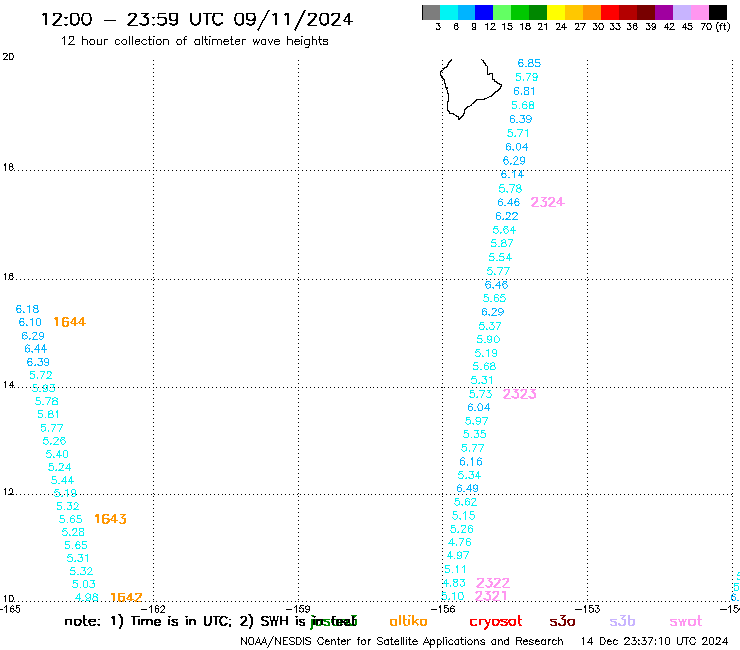
Task: Click the black swatch at the legend's end
Action: (x=717, y=13)
